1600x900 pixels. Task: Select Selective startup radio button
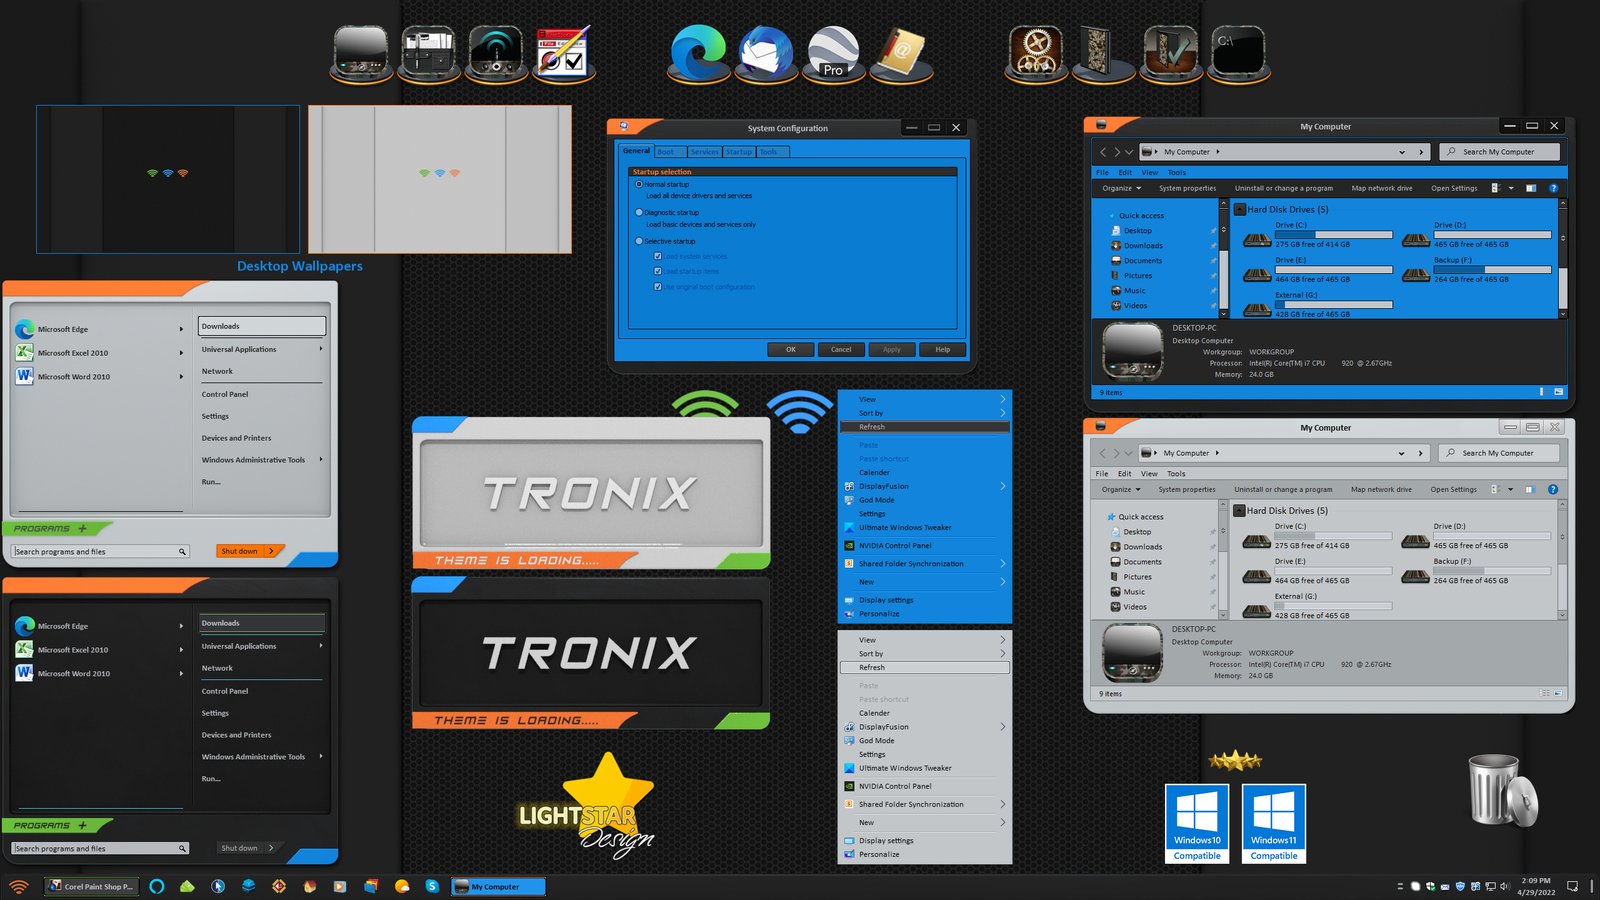click(x=639, y=241)
